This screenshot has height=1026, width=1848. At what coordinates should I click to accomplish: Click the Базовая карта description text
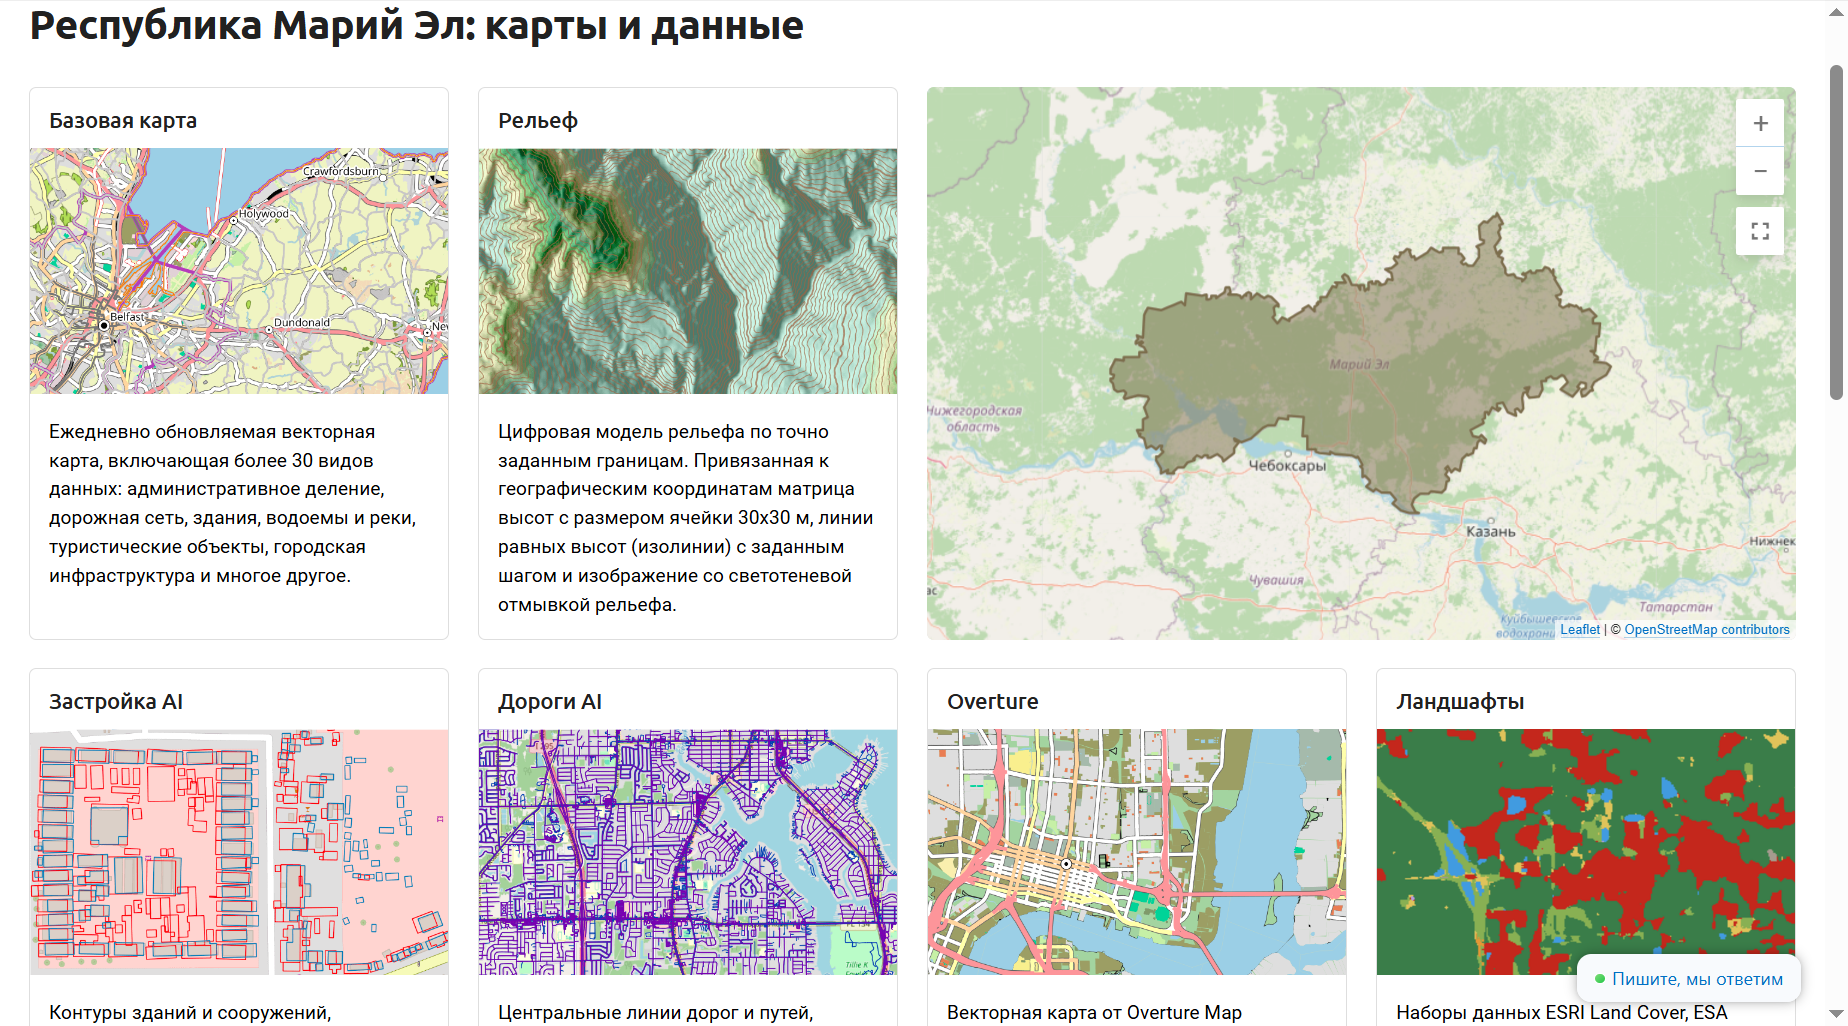[x=233, y=504]
